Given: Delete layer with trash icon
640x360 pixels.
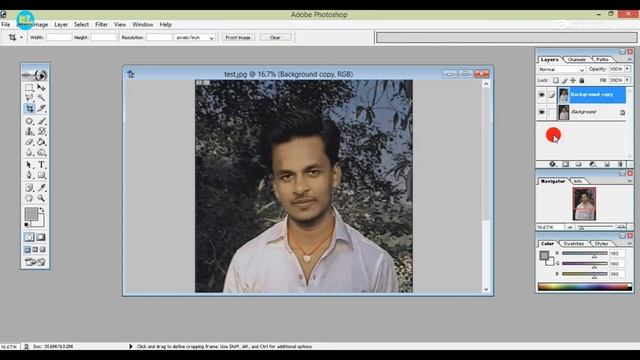Looking at the screenshot, I should 620,164.
